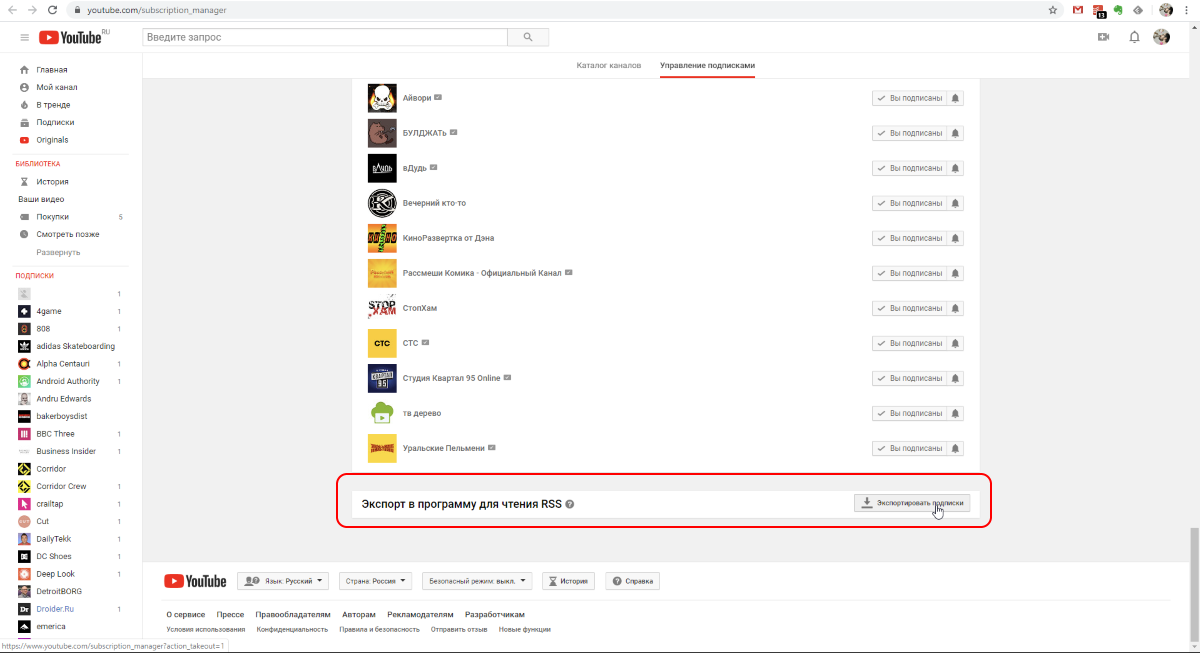Click the video upload camera icon
The image size is (1200, 653).
click(1101, 36)
